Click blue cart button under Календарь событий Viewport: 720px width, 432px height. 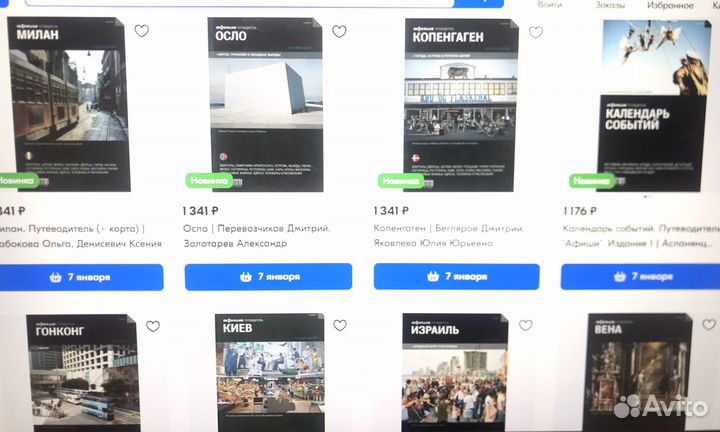[640, 276]
